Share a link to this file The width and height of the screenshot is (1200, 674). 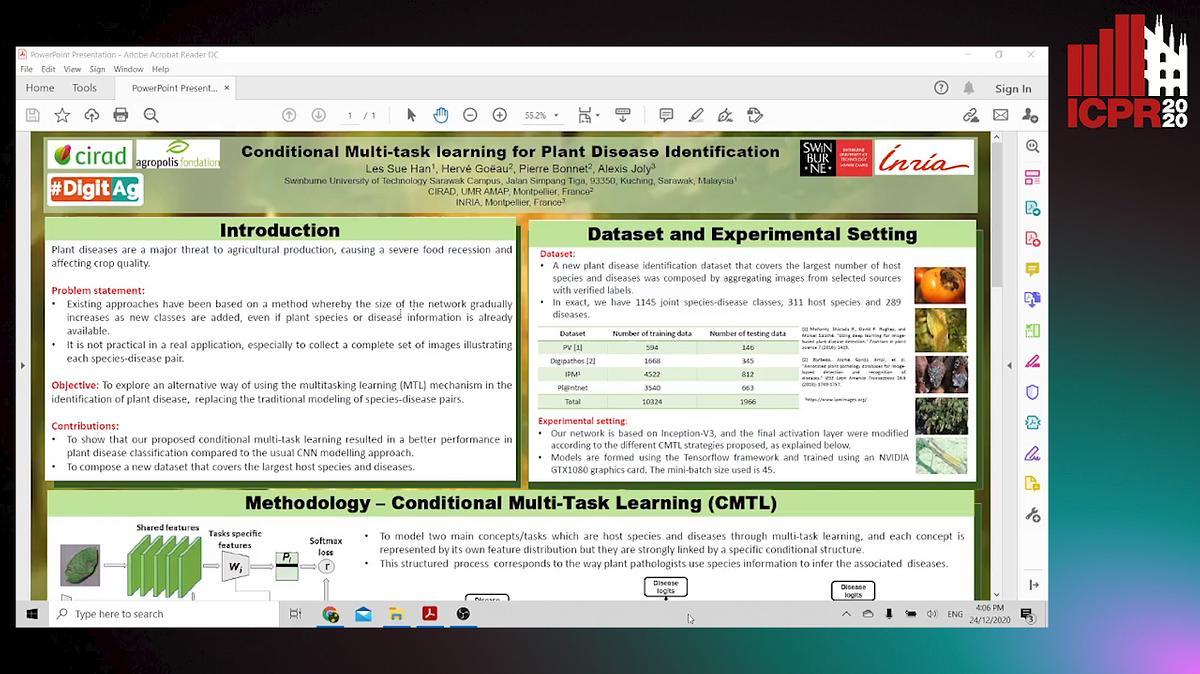coord(970,115)
